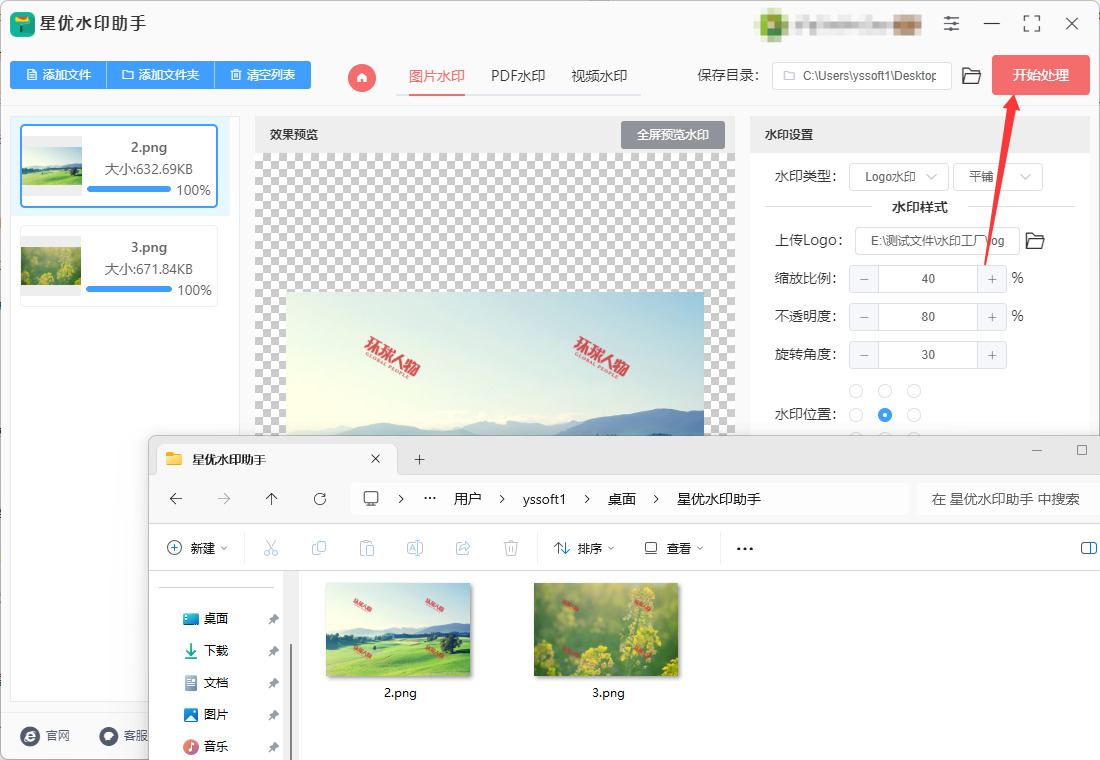Screen dimensions: 1100x760
Task: Expand the chevron after yssoft1 in address bar
Action: point(586,499)
